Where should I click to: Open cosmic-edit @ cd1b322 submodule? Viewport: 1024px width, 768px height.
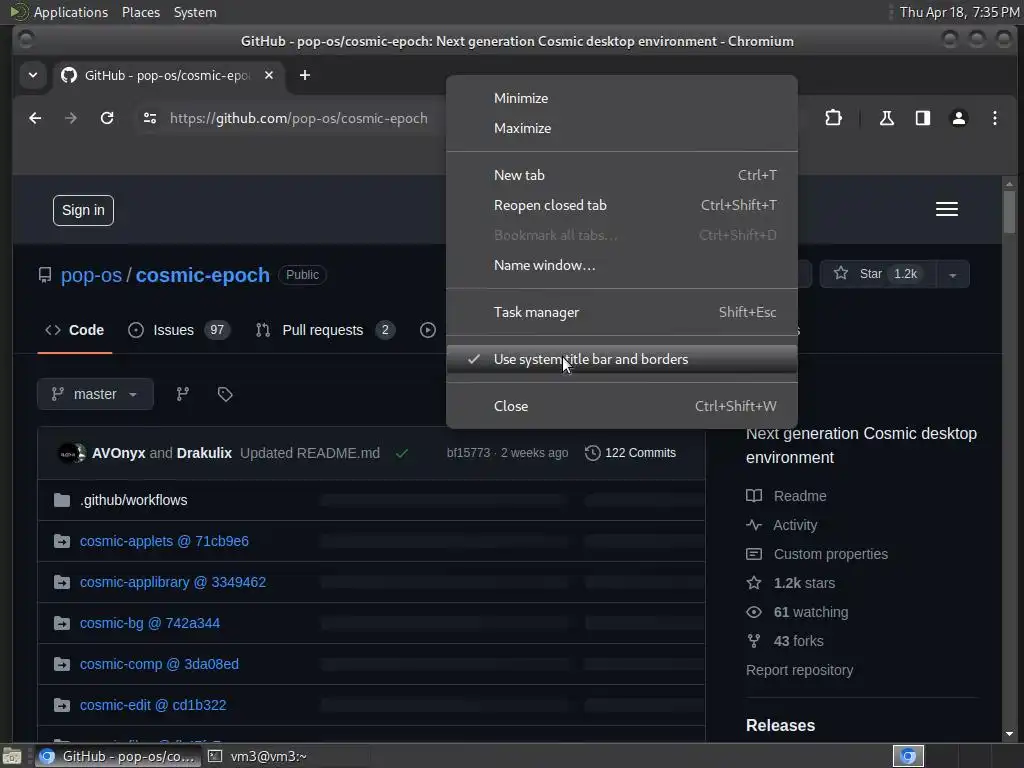(153, 705)
